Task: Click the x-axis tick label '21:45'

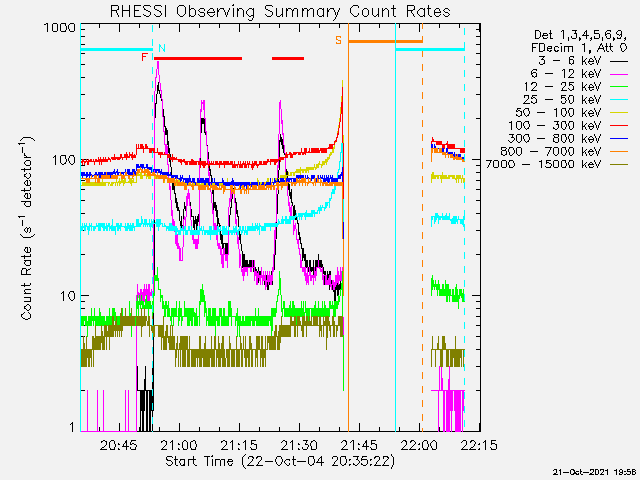Action: pos(360,444)
